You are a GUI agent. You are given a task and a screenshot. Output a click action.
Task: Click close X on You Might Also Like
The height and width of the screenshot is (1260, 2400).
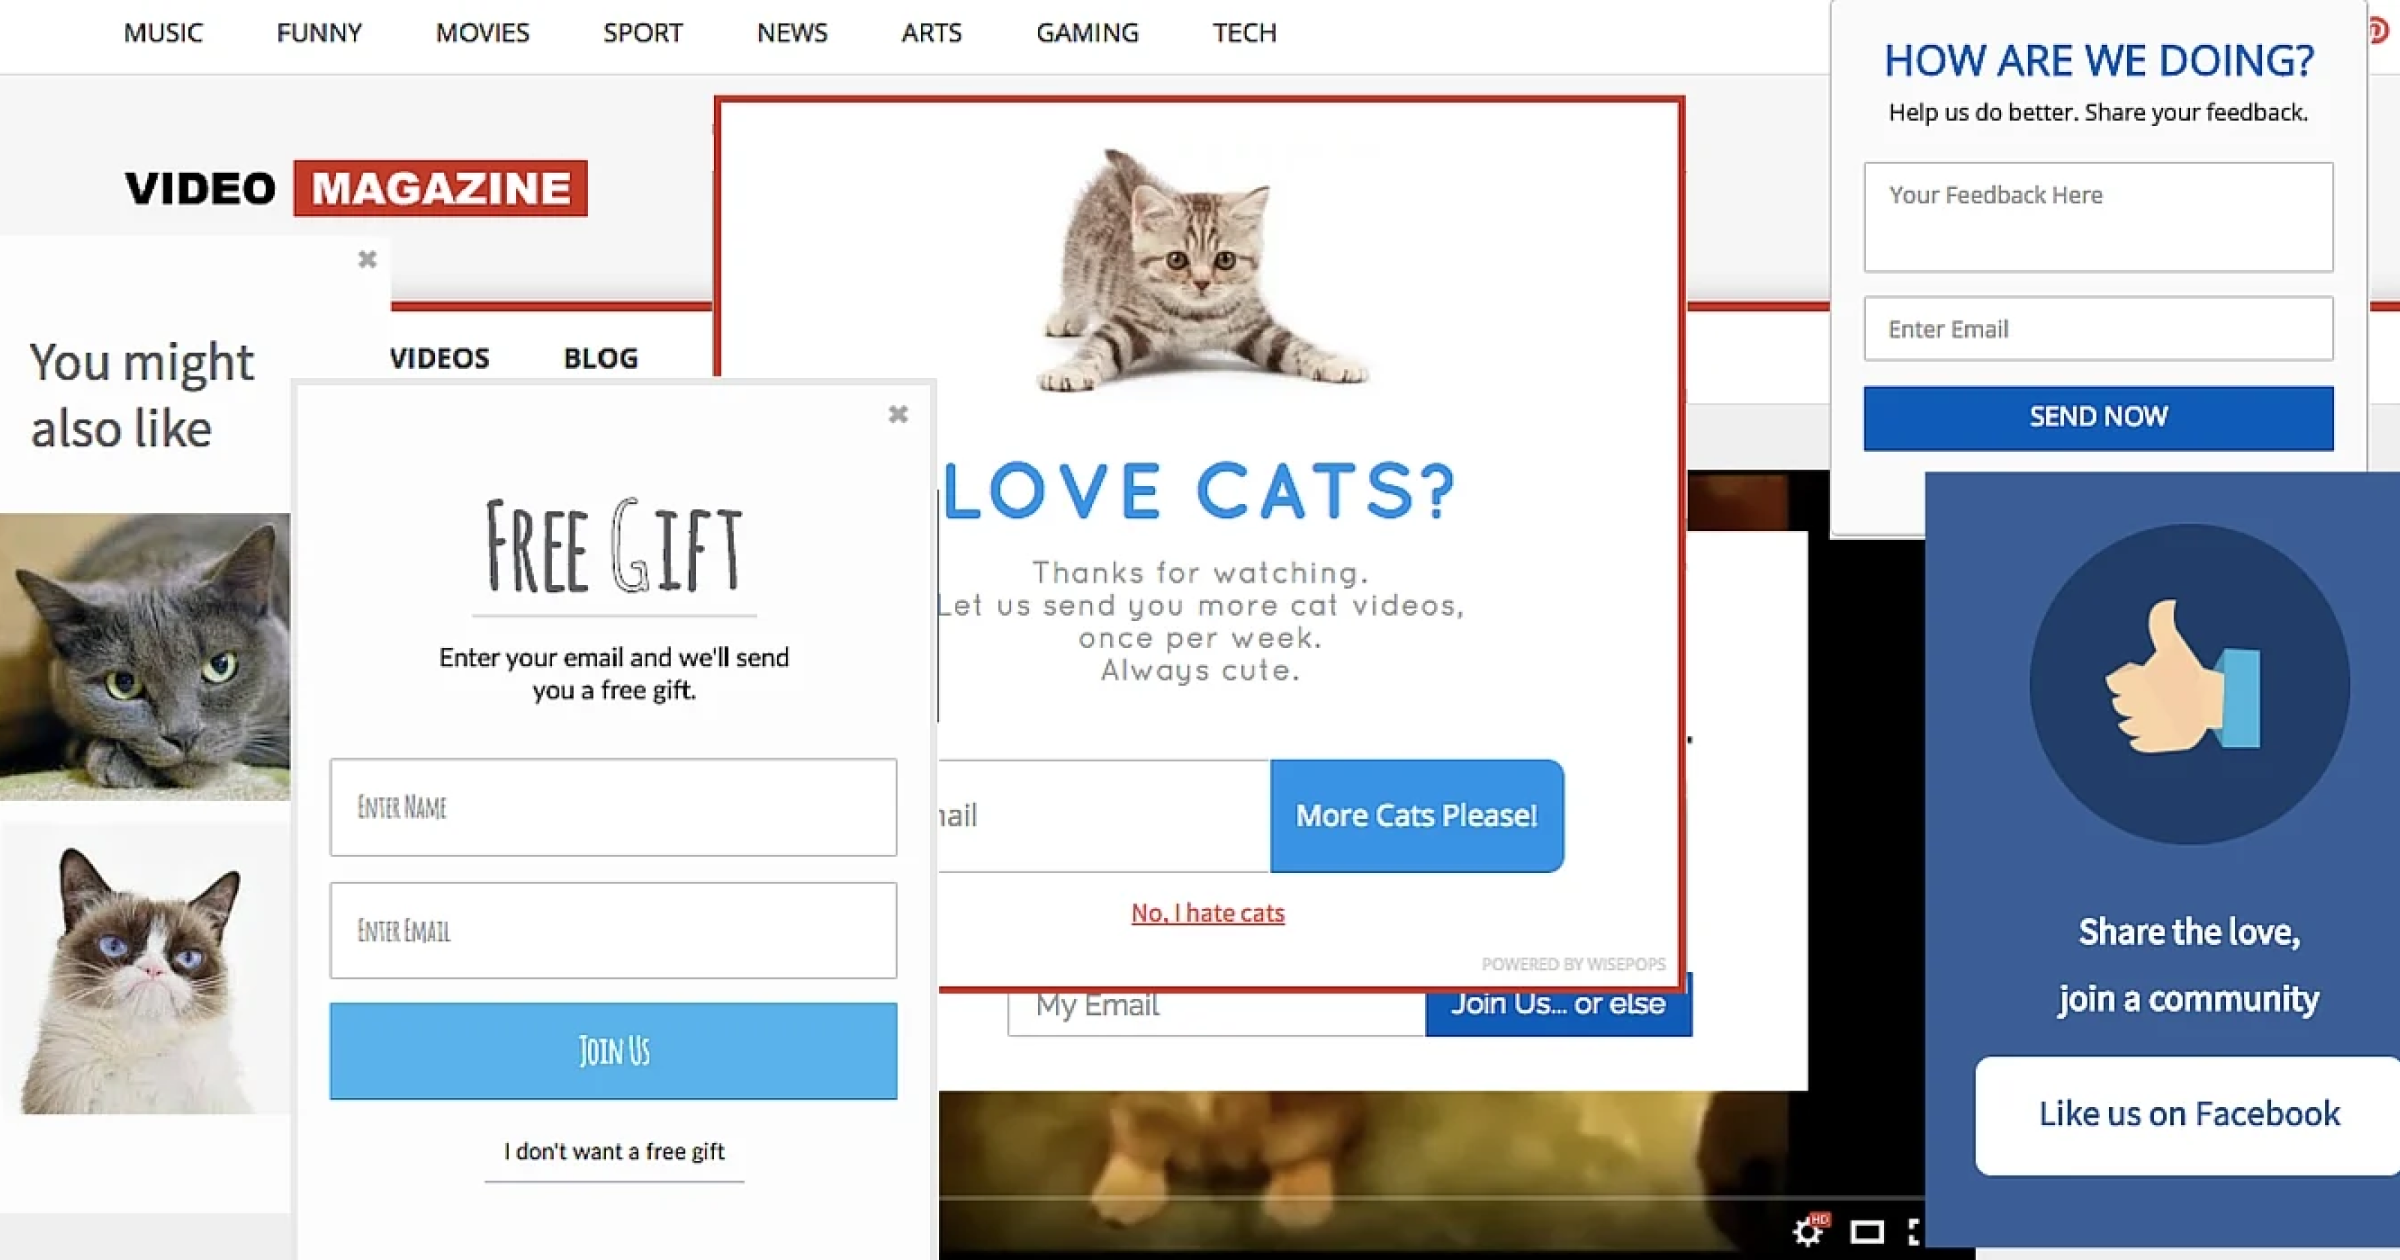(x=365, y=260)
